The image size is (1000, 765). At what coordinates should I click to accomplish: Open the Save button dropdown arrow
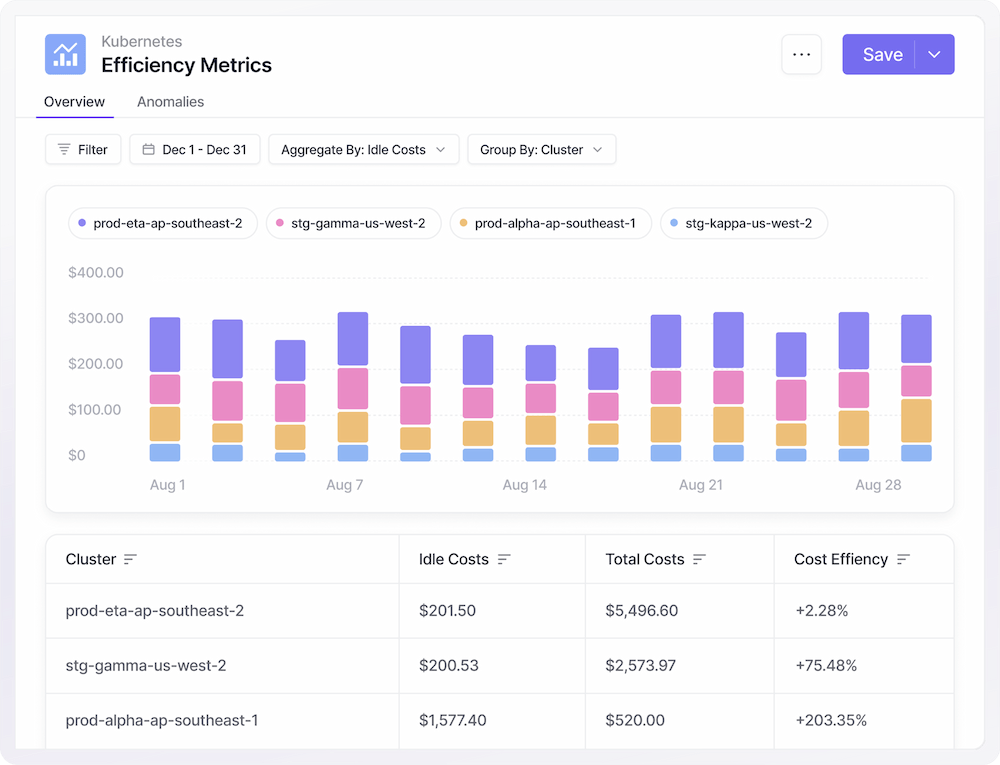[935, 55]
